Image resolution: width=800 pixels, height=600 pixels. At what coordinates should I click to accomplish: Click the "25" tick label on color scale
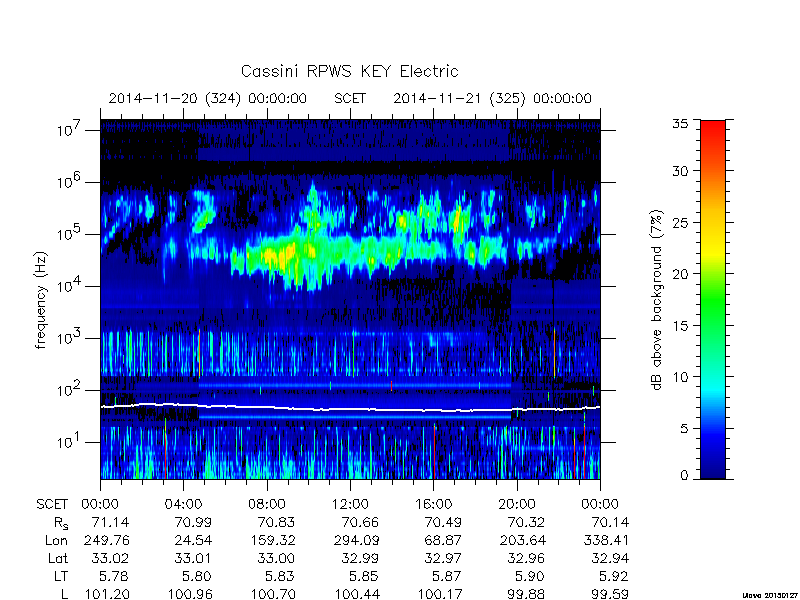pos(680,222)
